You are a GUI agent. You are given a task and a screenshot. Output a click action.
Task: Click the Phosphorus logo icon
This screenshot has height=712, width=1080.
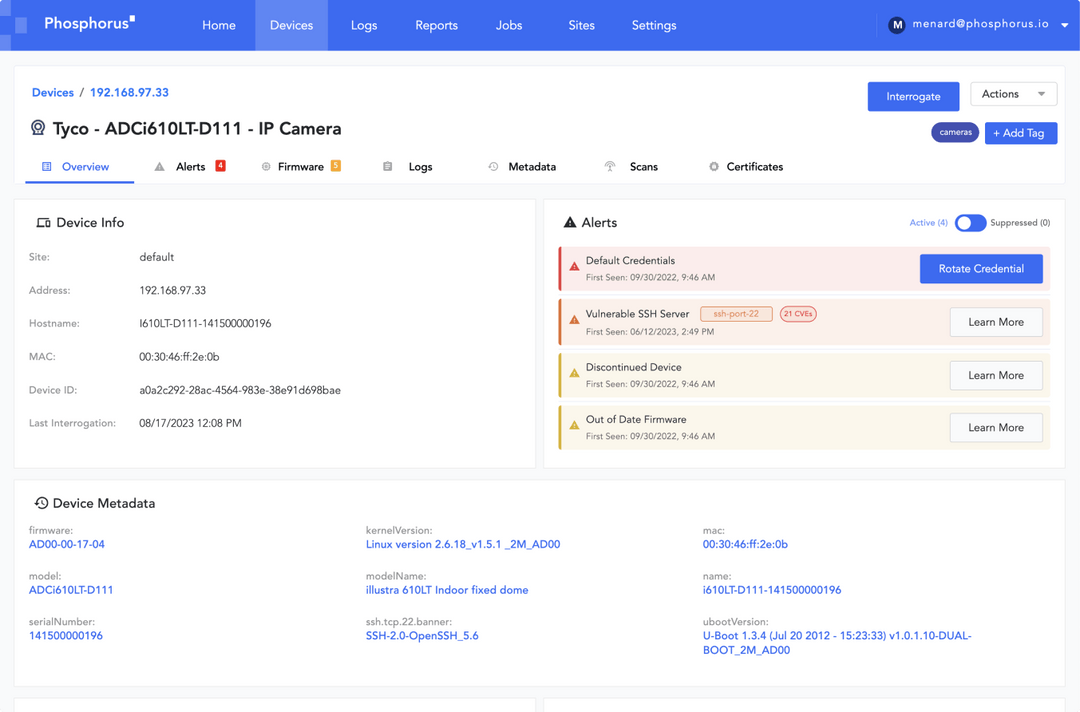22,22
